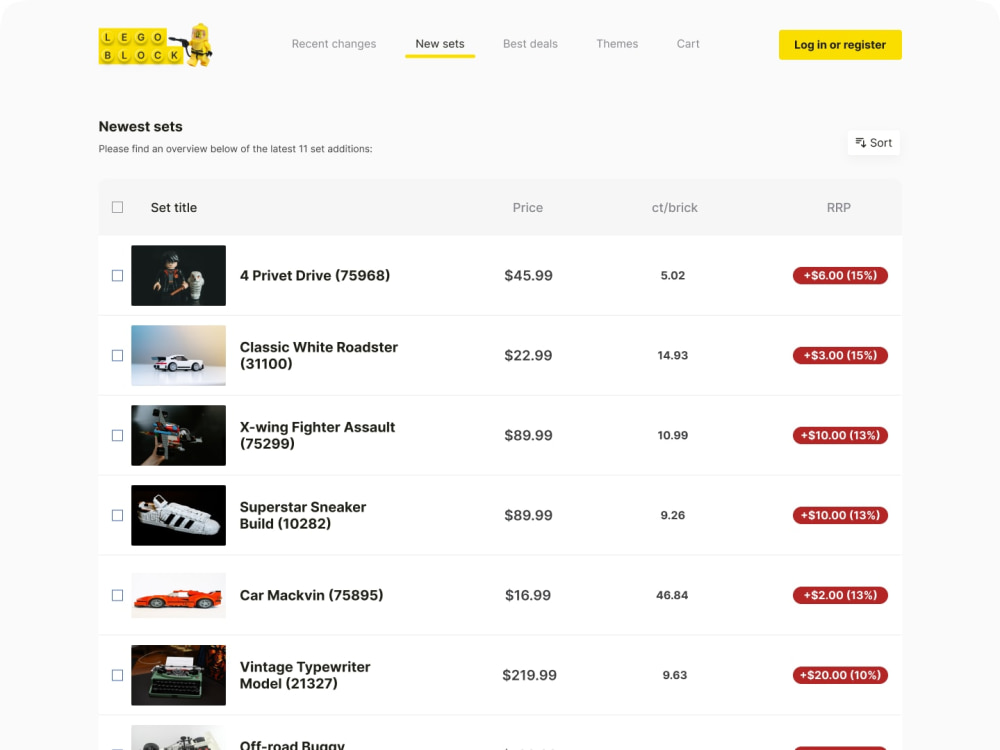Screen dimensions: 1000x750
Task: Click the +$6.00 (15%) RRP badge
Action: (841, 276)
